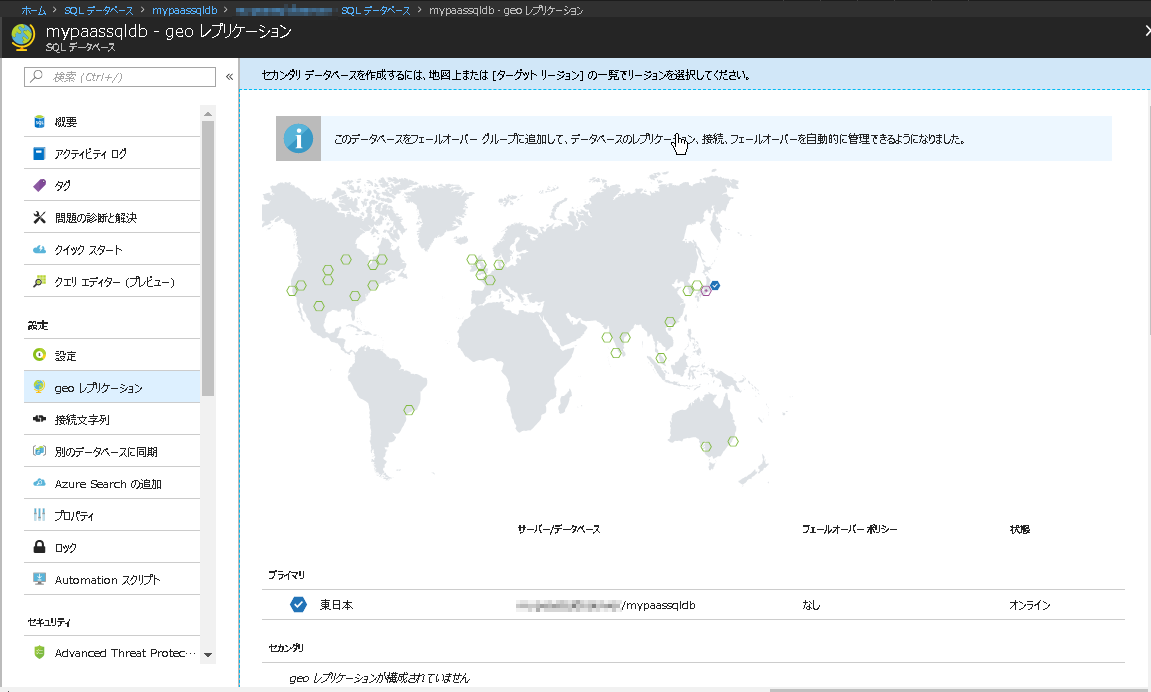Click the sidebar scroll up arrow
Viewport: 1151px width, 692px height.
(208, 113)
